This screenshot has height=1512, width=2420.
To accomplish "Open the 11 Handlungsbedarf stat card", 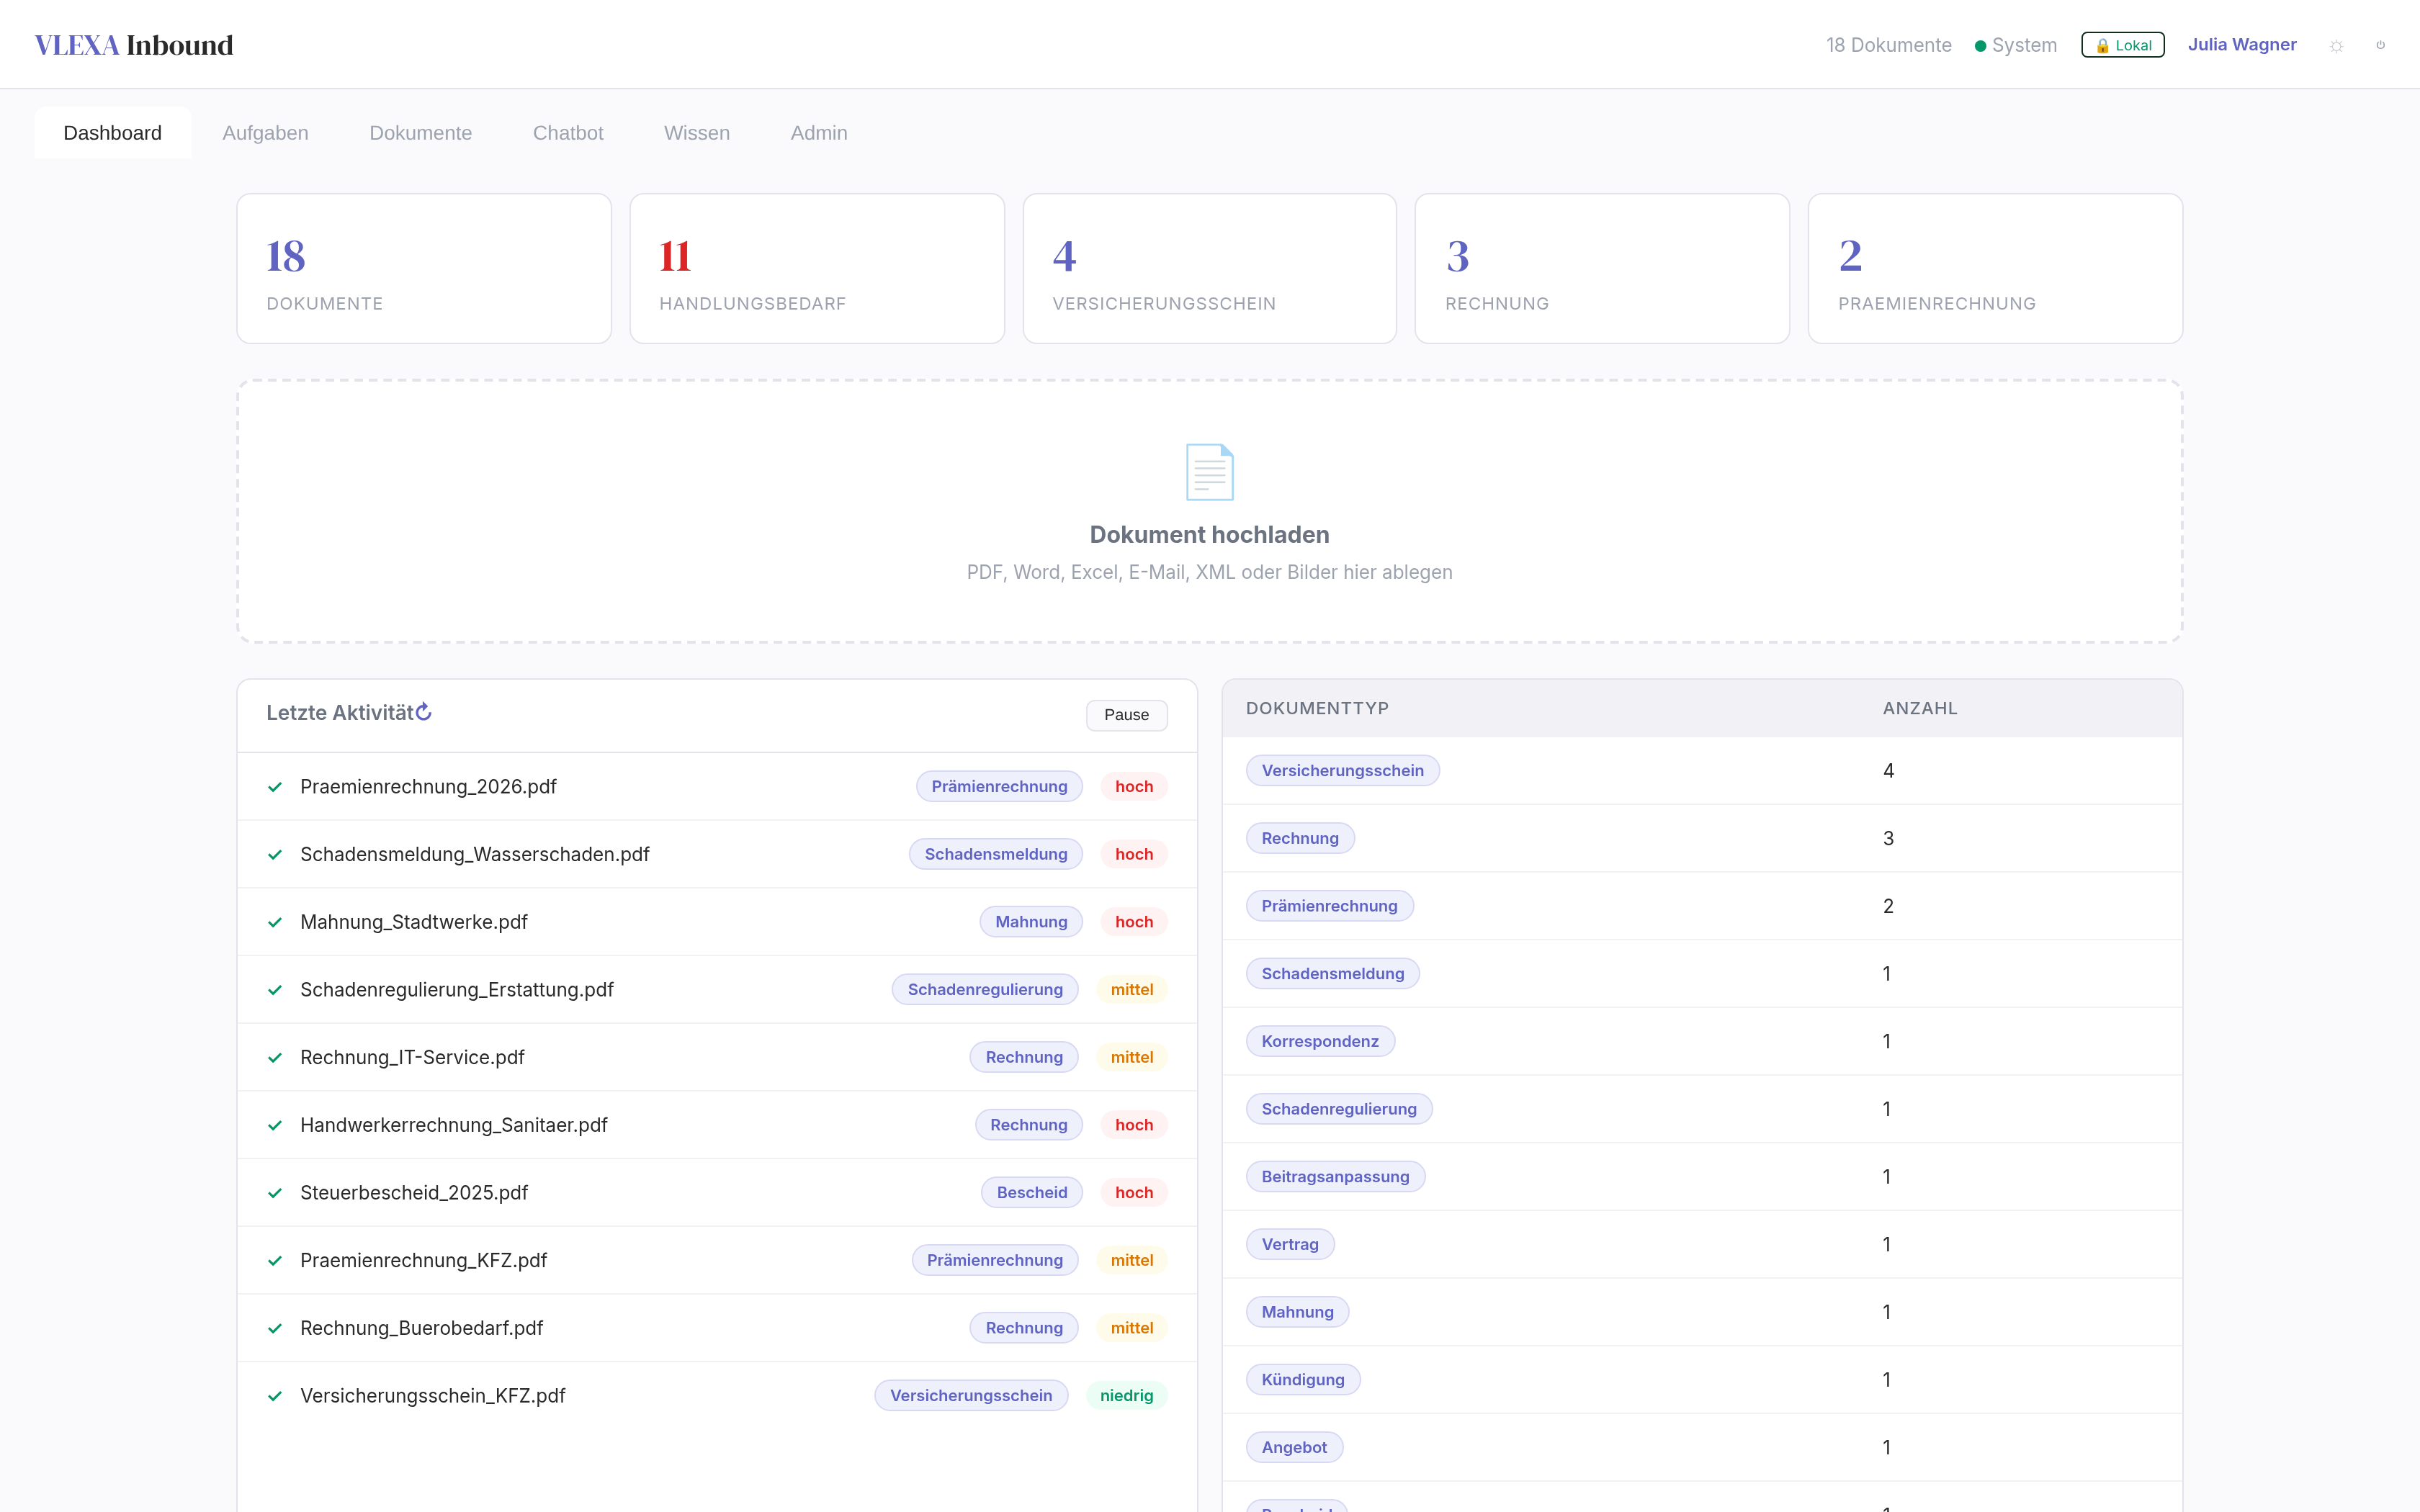I will [817, 269].
